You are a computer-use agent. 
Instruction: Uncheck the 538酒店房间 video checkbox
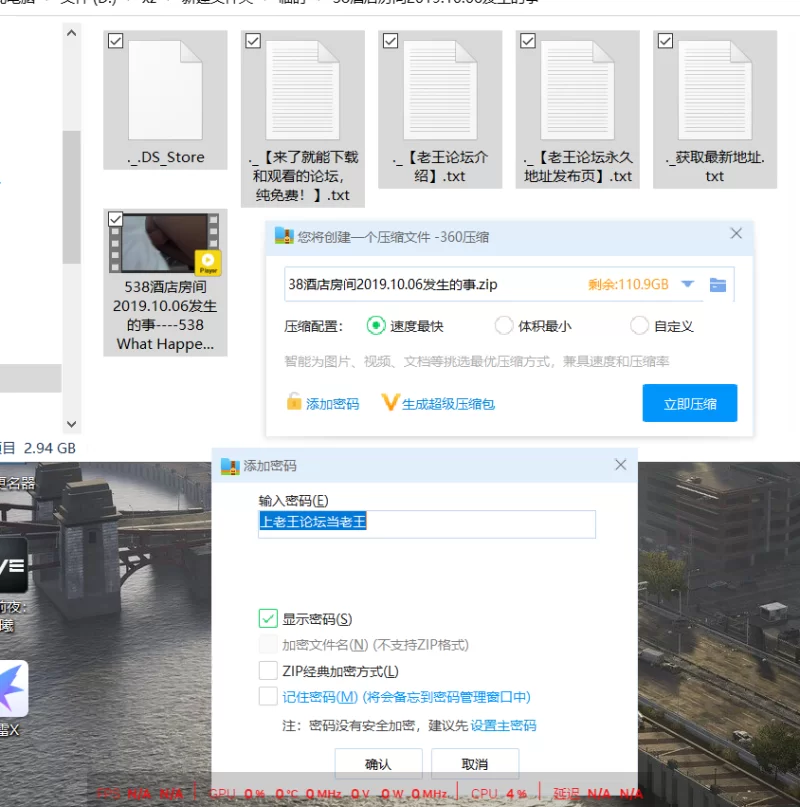pyautogui.click(x=115, y=219)
